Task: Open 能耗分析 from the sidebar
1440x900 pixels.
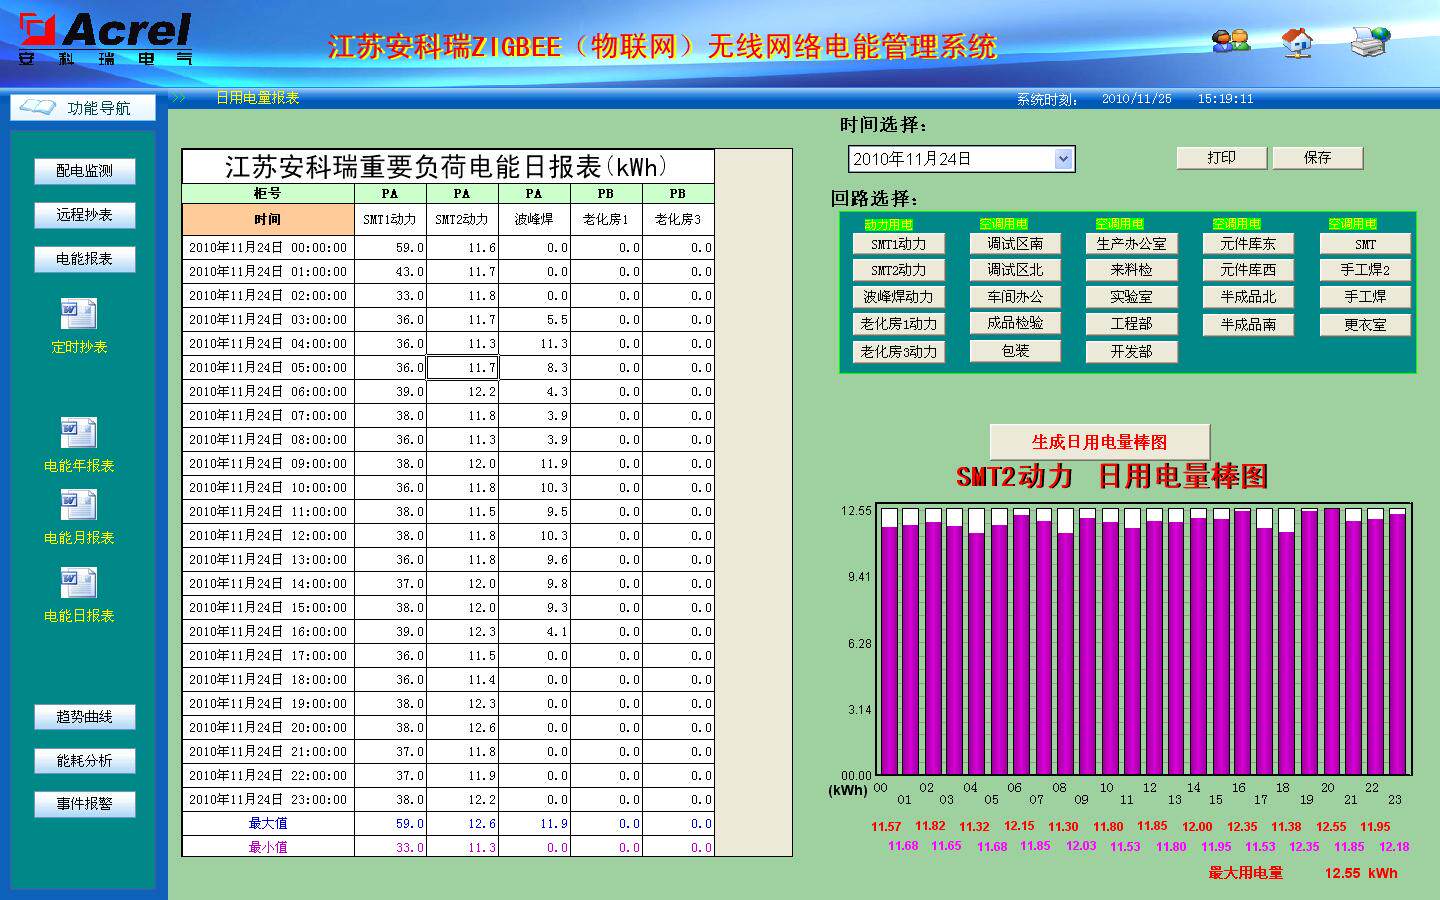Action: [84, 761]
